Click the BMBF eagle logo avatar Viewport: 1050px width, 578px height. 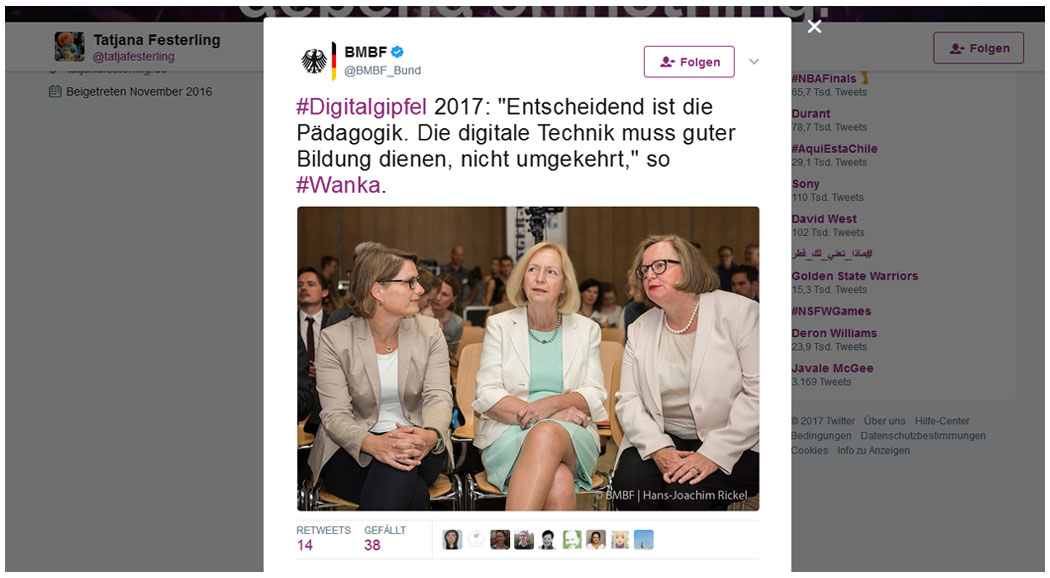(x=317, y=61)
